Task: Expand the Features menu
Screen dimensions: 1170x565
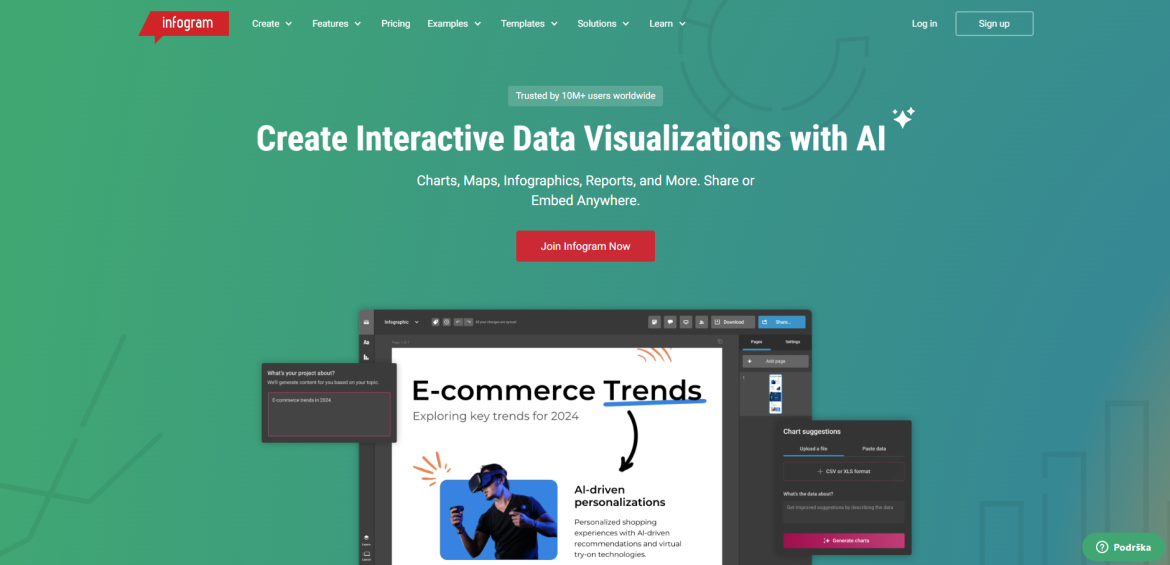Action: point(337,23)
